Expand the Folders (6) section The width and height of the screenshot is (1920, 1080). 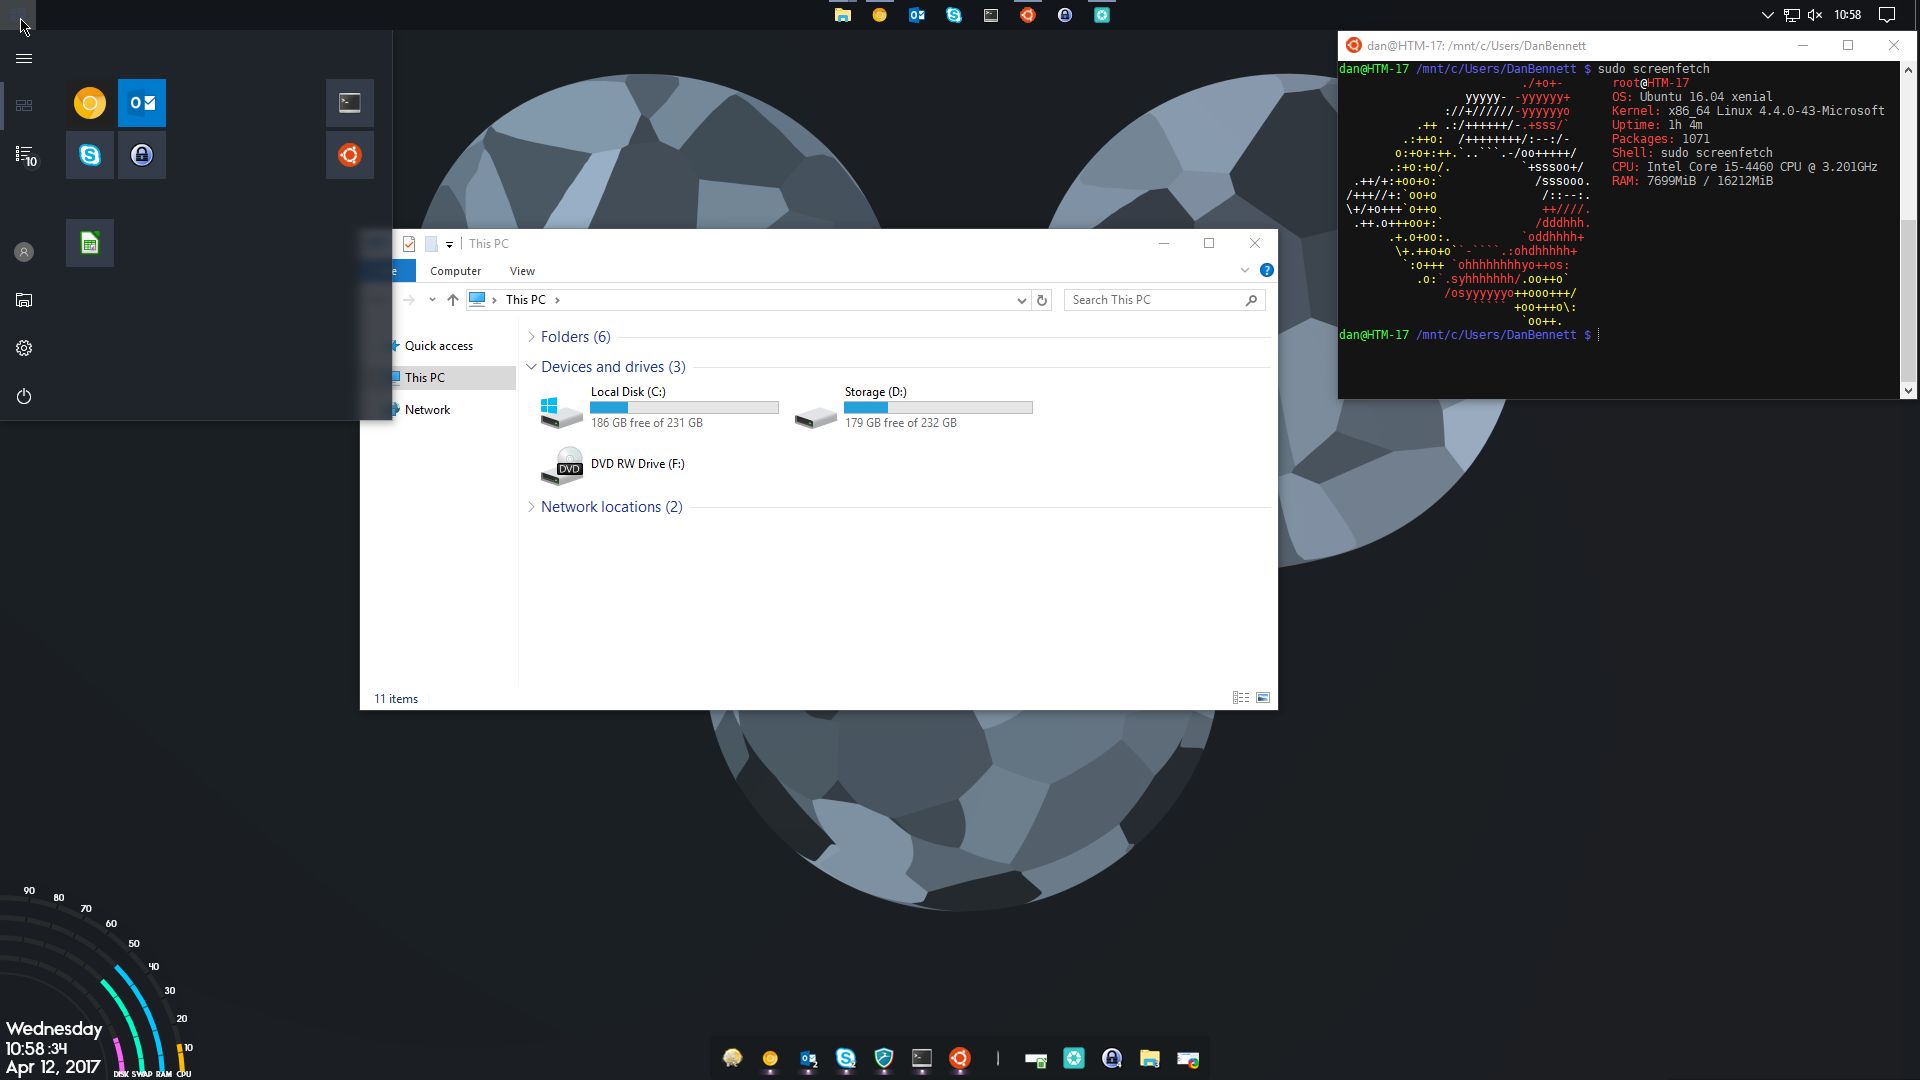[x=532, y=337]
